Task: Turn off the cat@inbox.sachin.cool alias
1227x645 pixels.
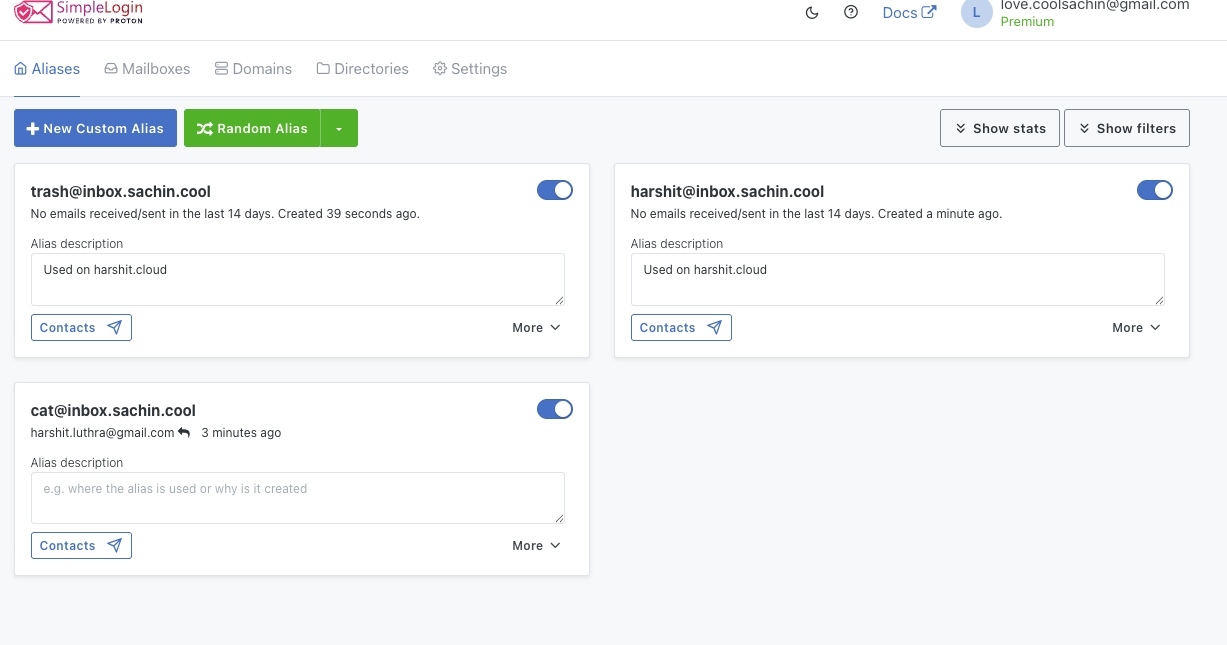Action: click(555, 409)
